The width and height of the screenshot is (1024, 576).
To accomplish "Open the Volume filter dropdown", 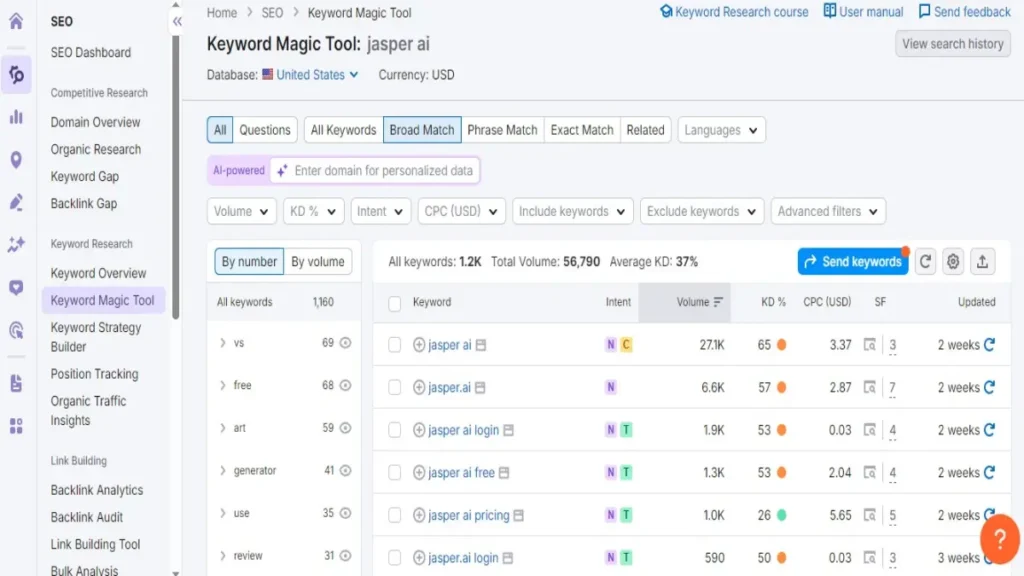I will [241, 212].
